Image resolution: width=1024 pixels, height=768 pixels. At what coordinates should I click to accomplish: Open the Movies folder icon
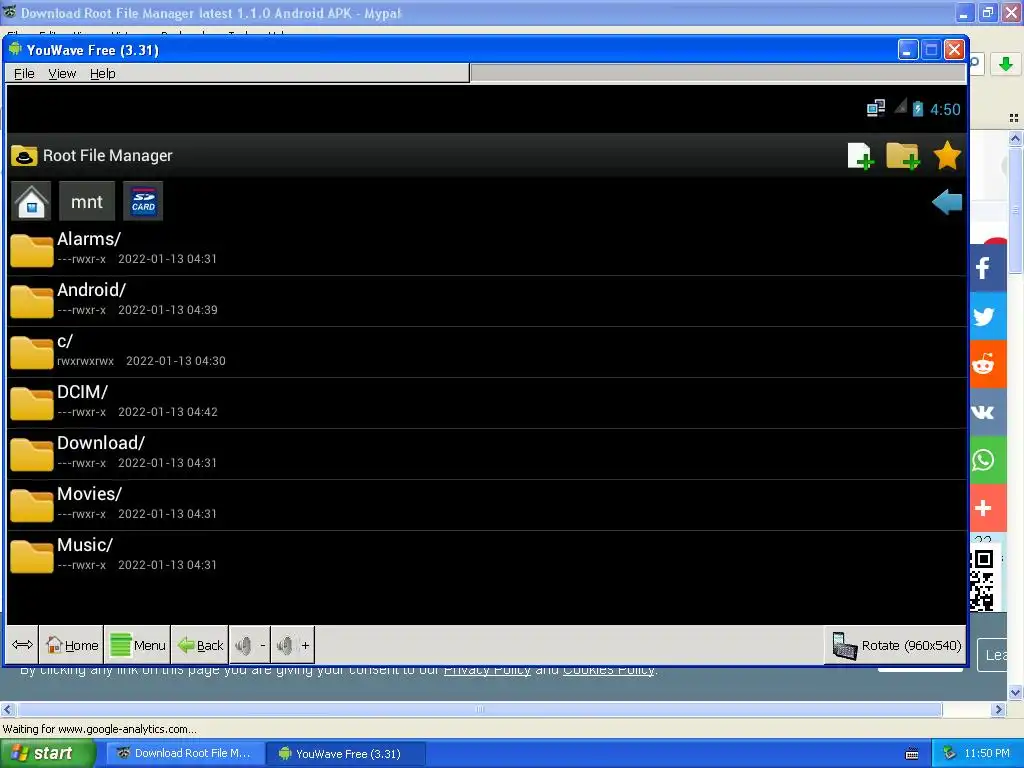31,505
